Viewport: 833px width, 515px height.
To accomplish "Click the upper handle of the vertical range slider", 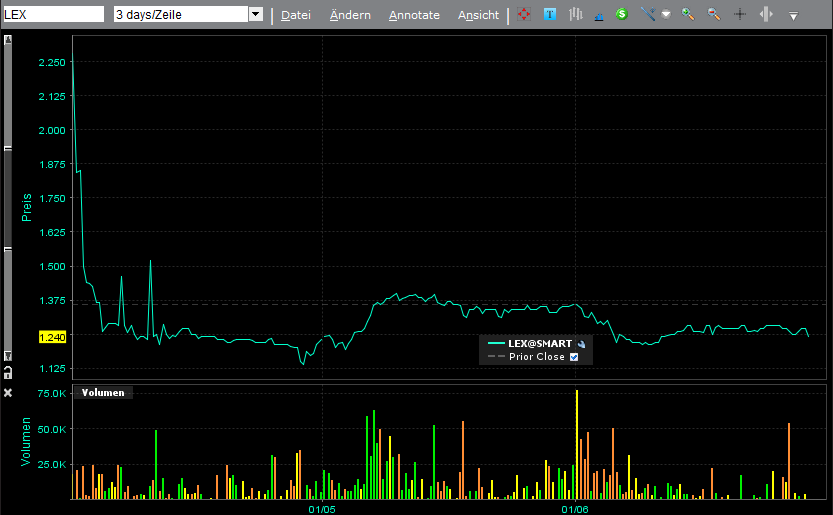I will tap(8, 149).
